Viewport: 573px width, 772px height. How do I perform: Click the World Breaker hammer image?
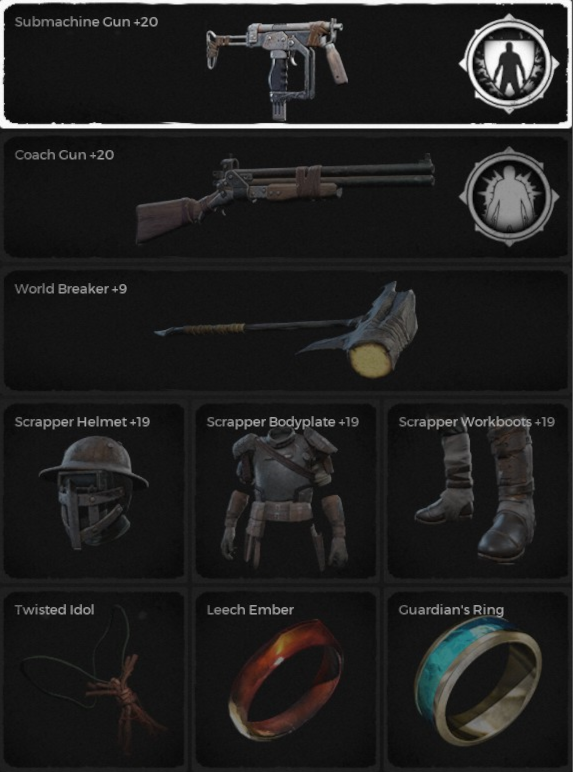coord(286,328)
